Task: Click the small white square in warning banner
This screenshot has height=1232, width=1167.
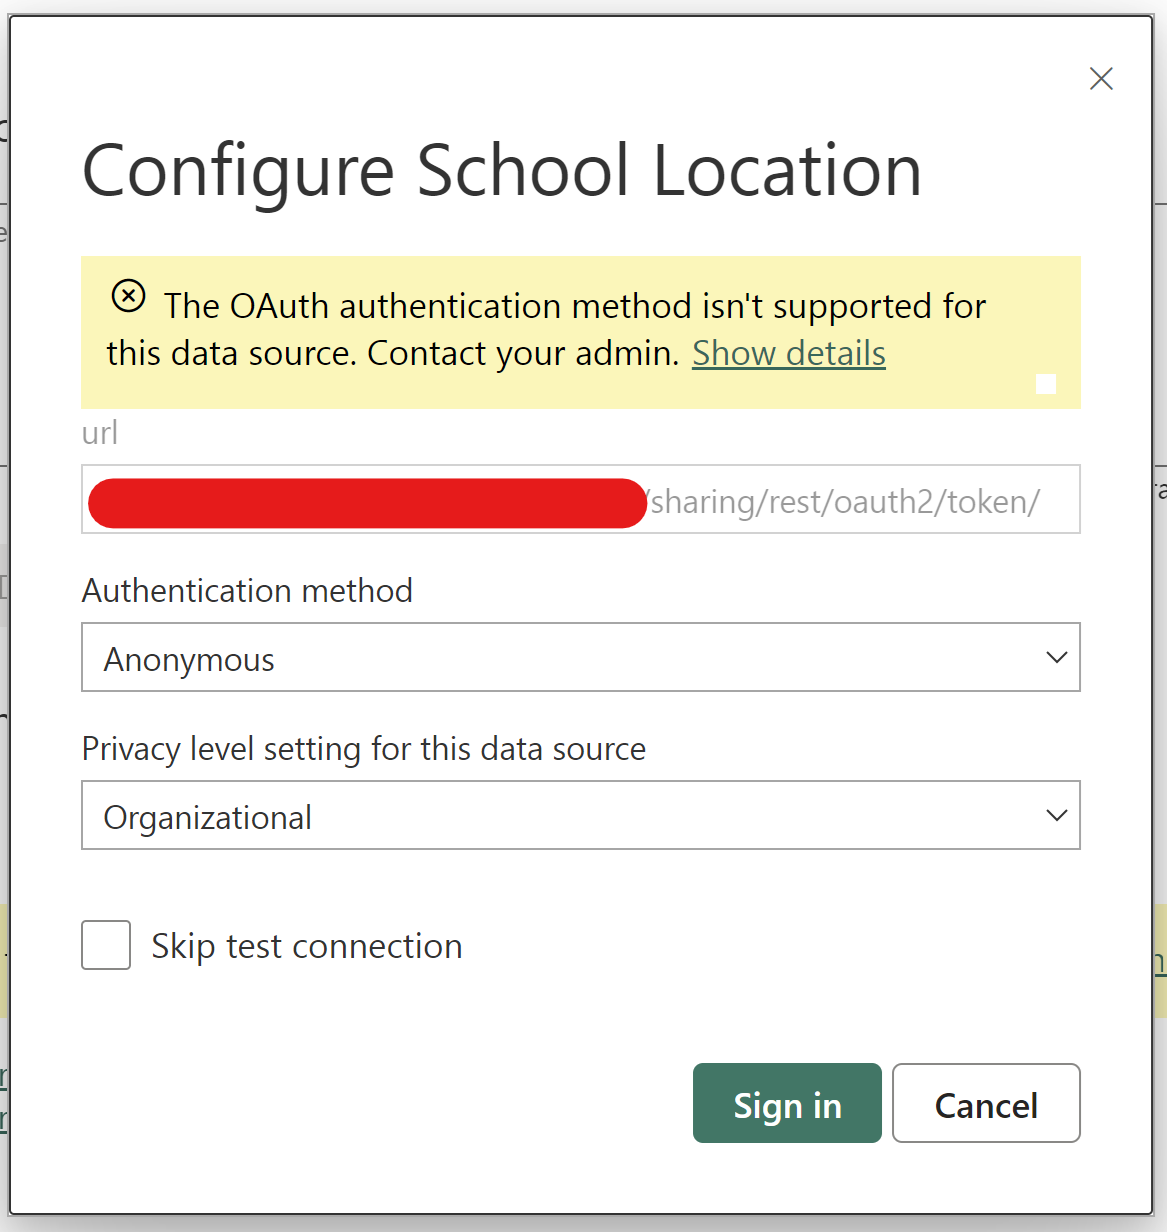Action: 1046,384
